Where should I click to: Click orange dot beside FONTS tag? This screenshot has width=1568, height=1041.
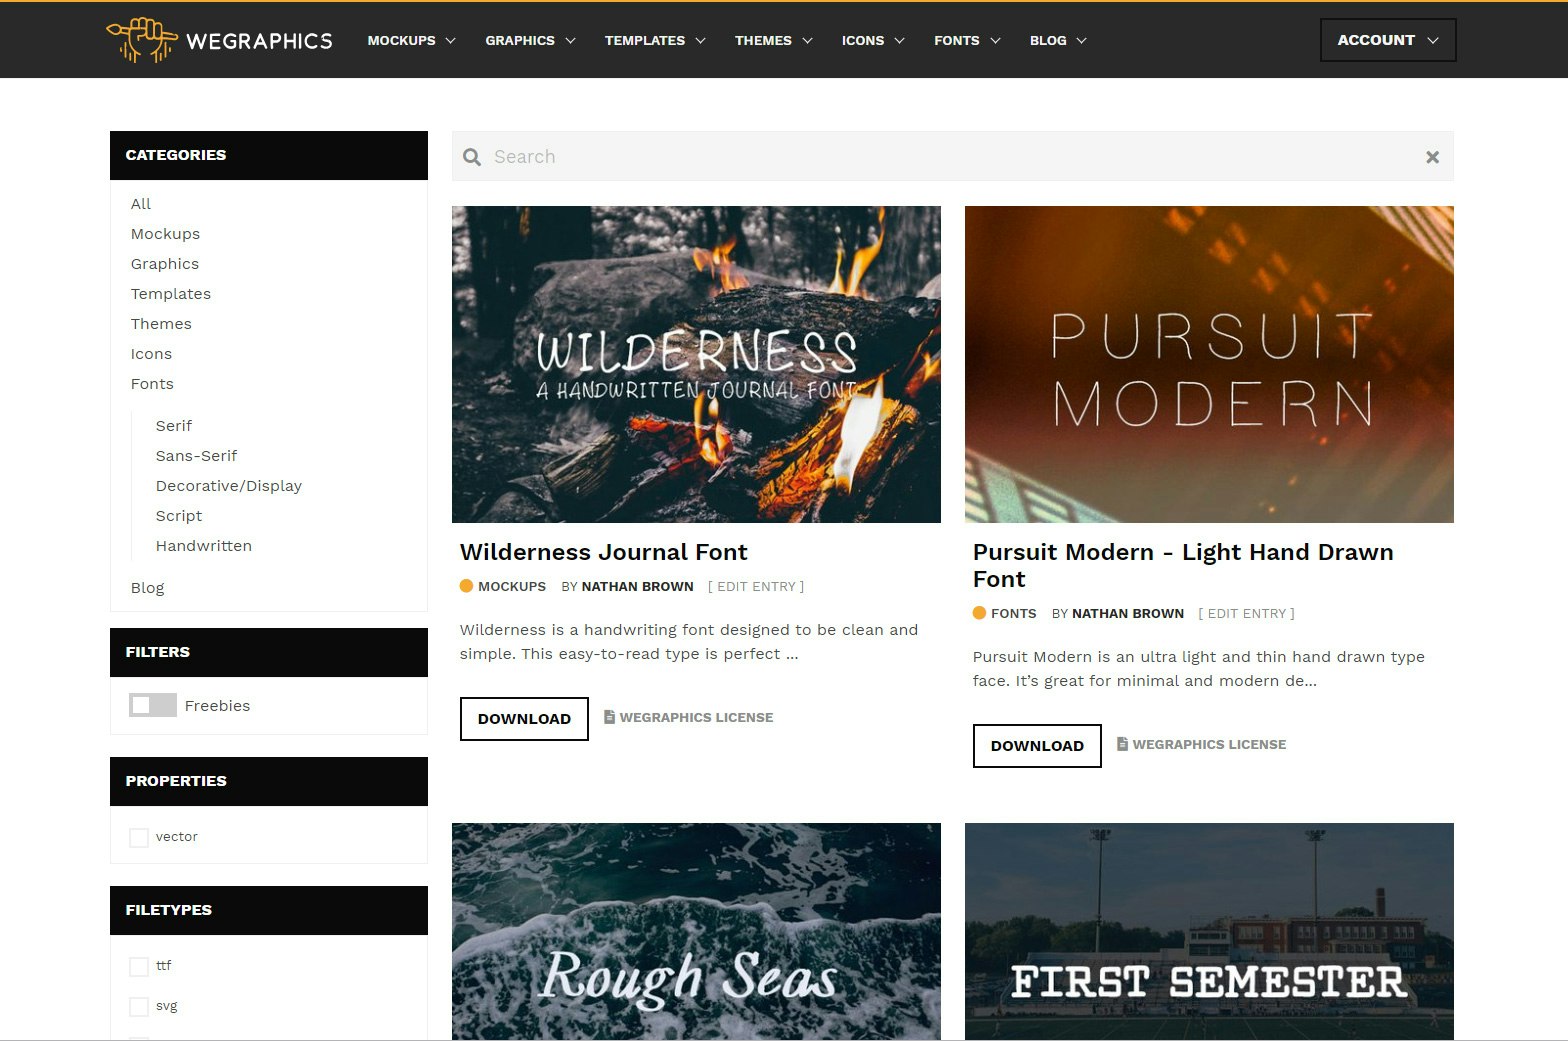(979, 613)
